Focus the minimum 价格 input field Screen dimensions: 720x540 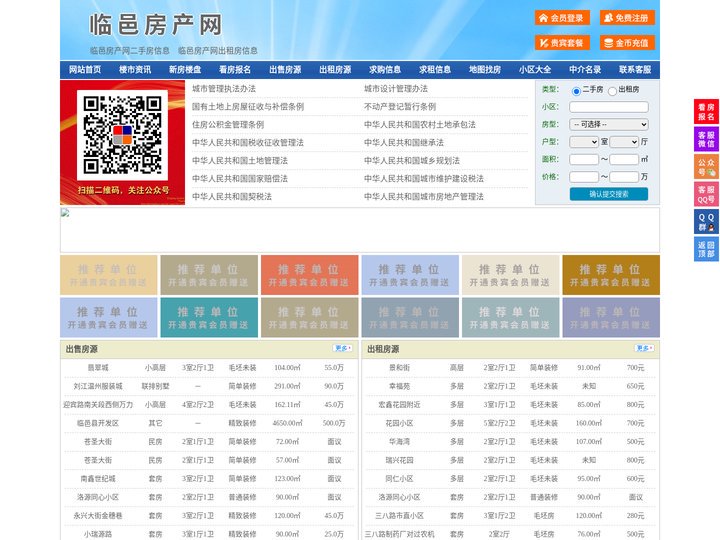[584, 177]
